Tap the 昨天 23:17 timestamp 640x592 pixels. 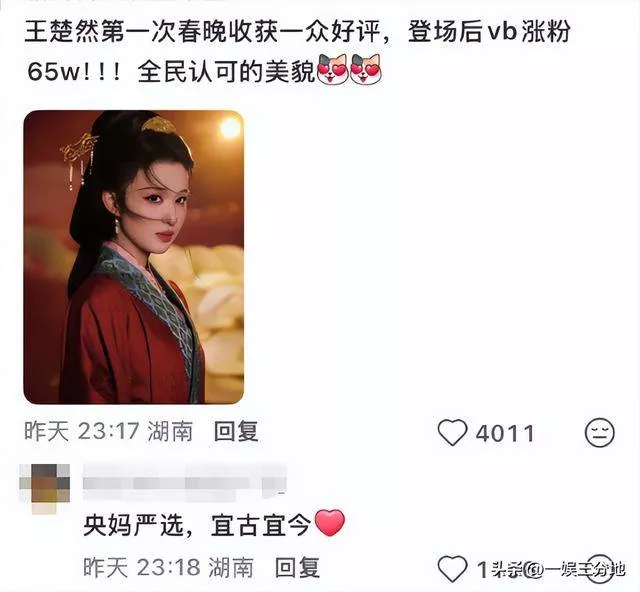point(82,432)
